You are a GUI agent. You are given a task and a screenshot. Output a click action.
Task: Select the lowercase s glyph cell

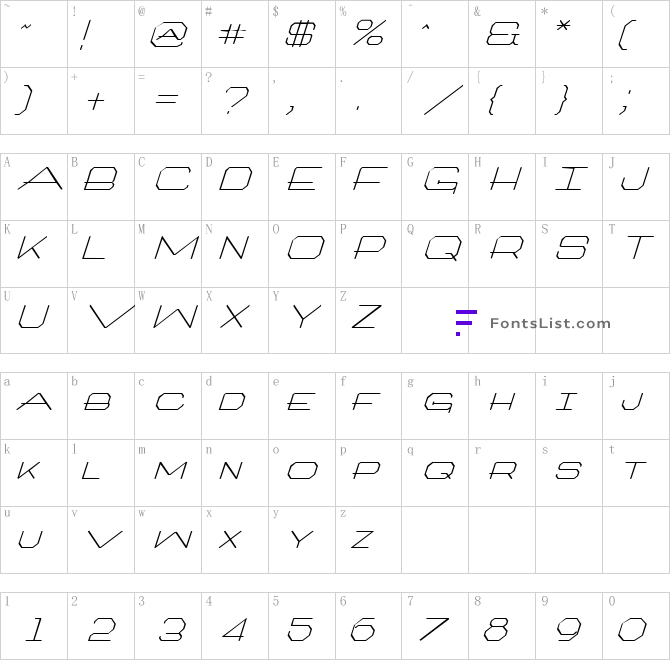pyautogui.click(x=569, y=473)
